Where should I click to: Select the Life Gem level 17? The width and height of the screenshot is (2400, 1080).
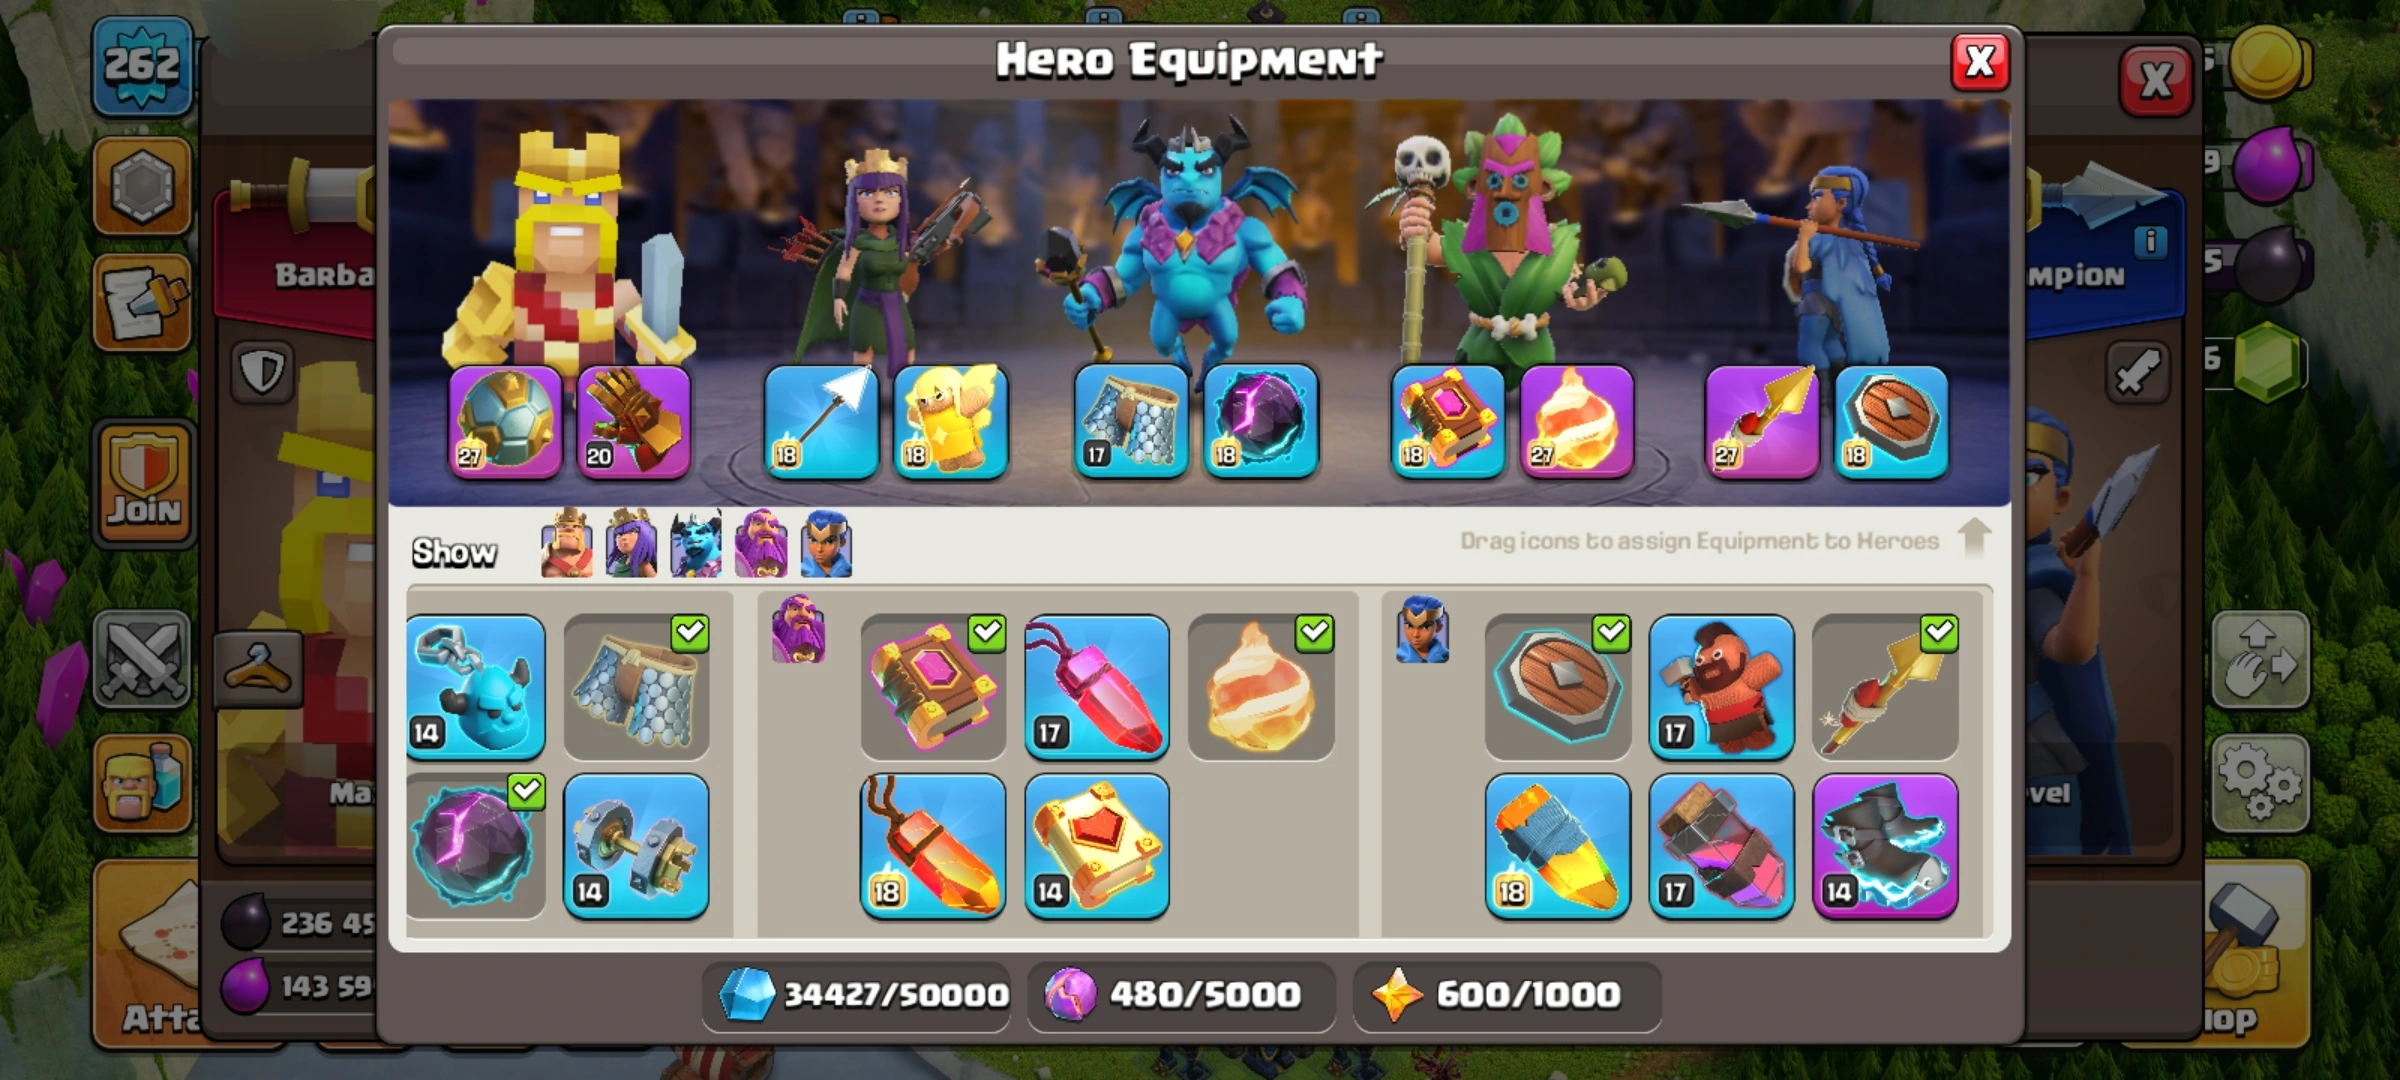(1097, 687)
